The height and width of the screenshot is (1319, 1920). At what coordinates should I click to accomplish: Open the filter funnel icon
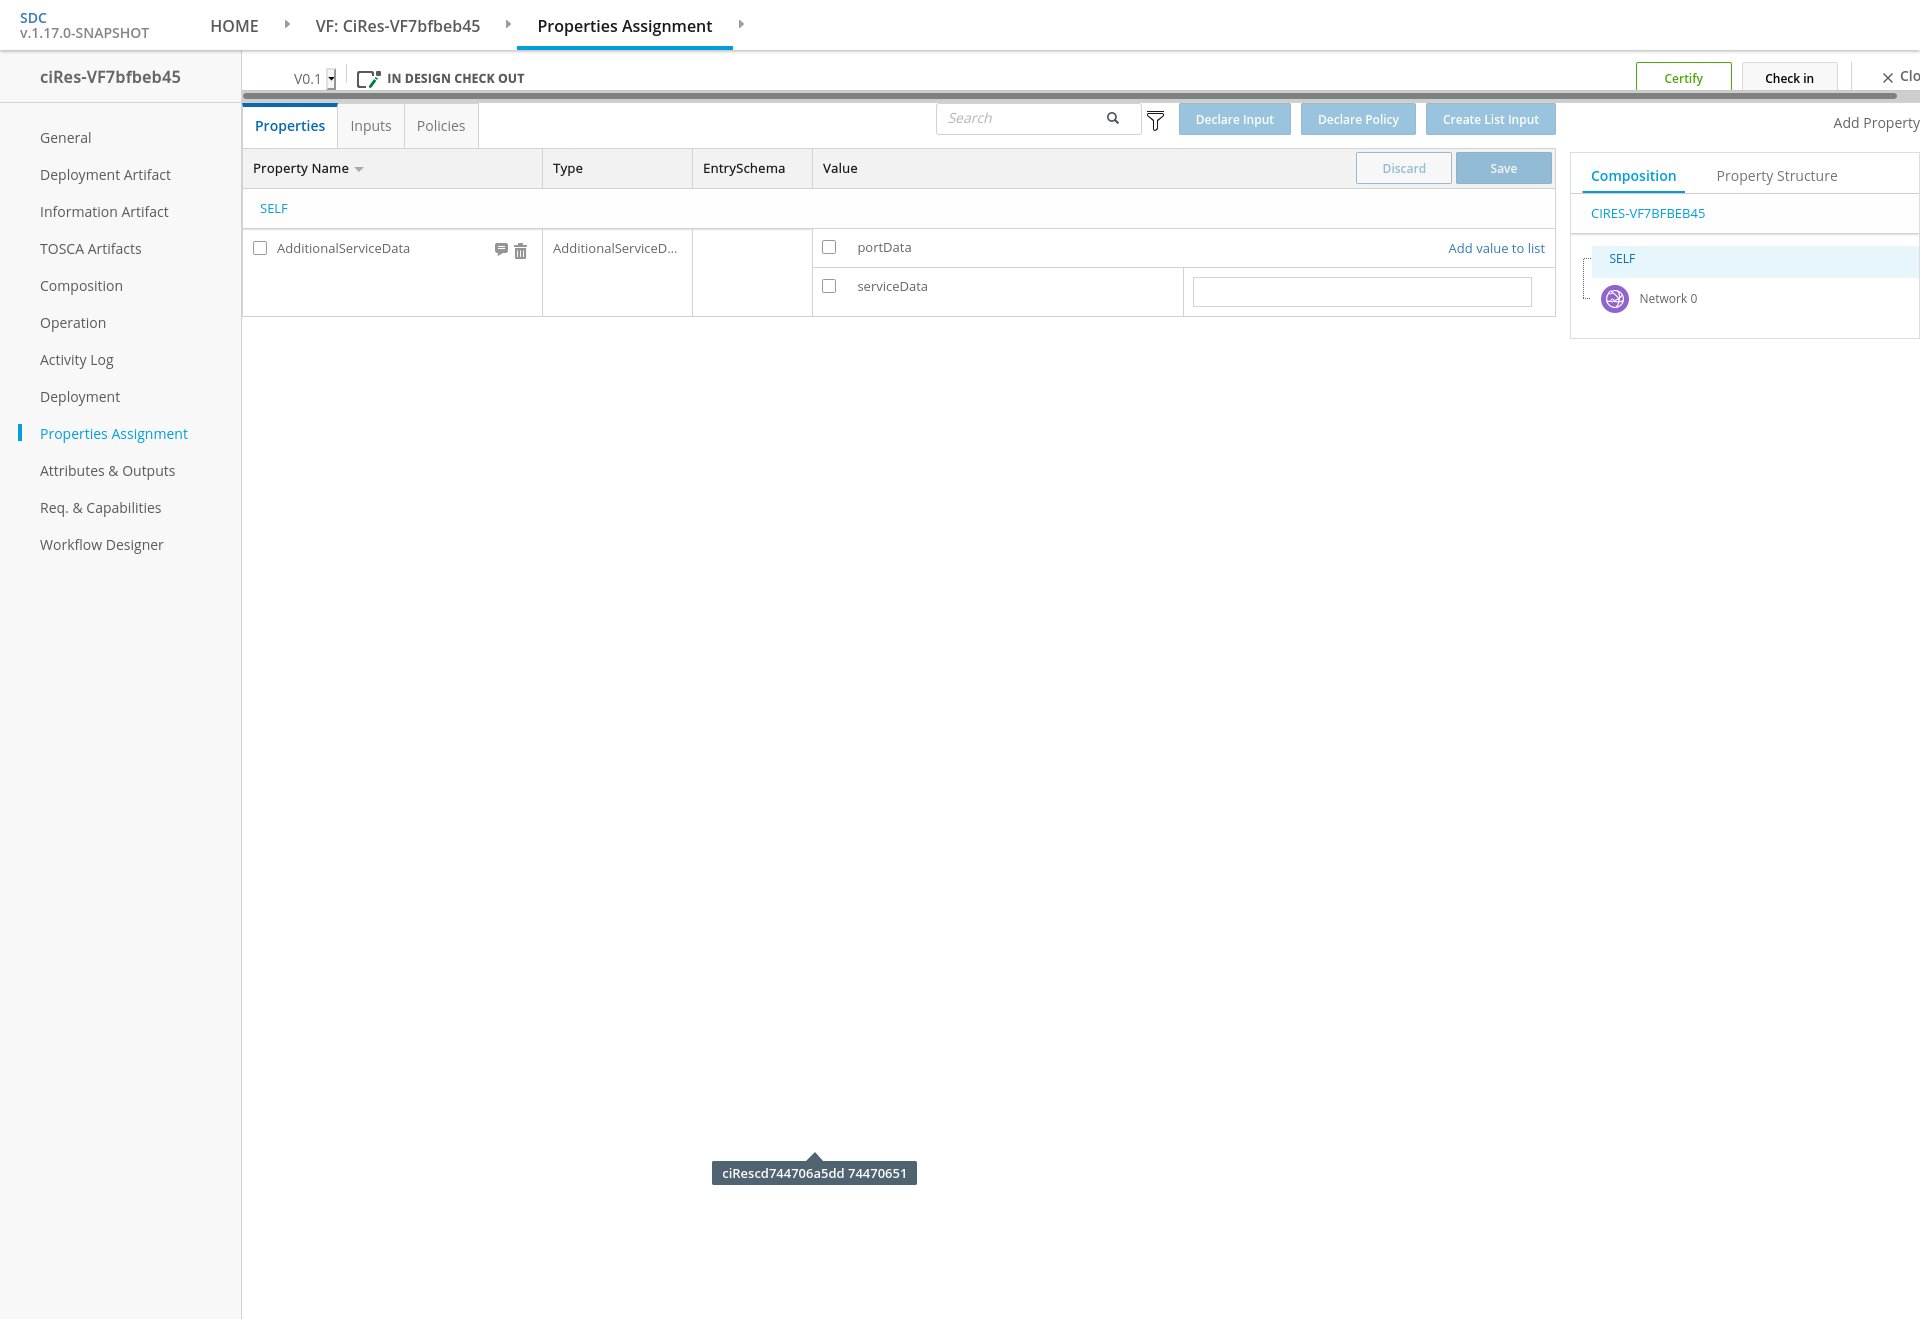click(1155, 121)
